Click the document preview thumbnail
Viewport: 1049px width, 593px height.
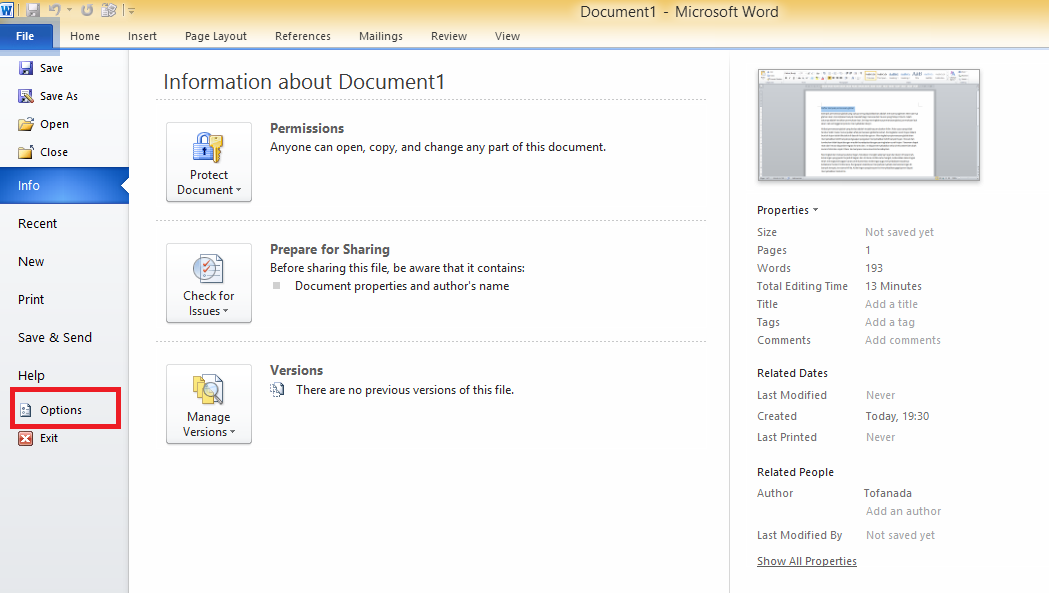869,125
